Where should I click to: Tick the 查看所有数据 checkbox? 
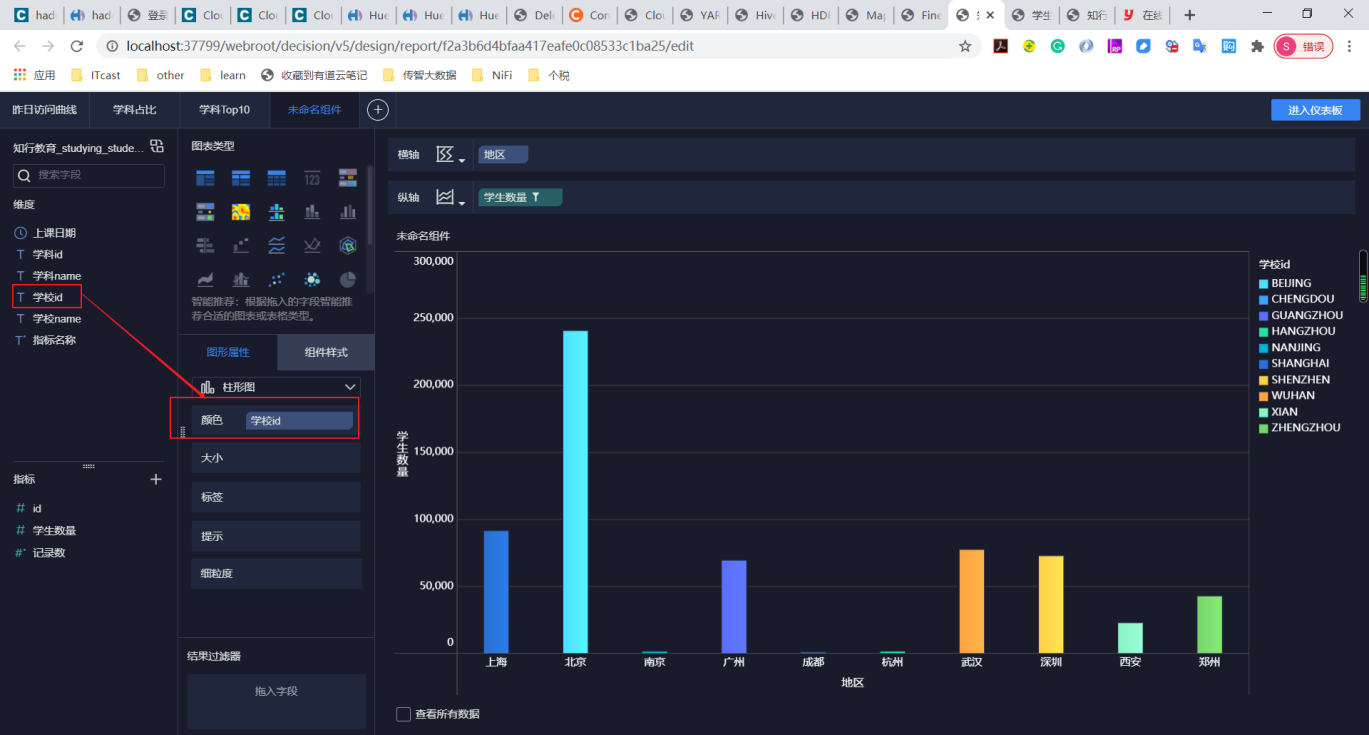(x=404, y=714)
